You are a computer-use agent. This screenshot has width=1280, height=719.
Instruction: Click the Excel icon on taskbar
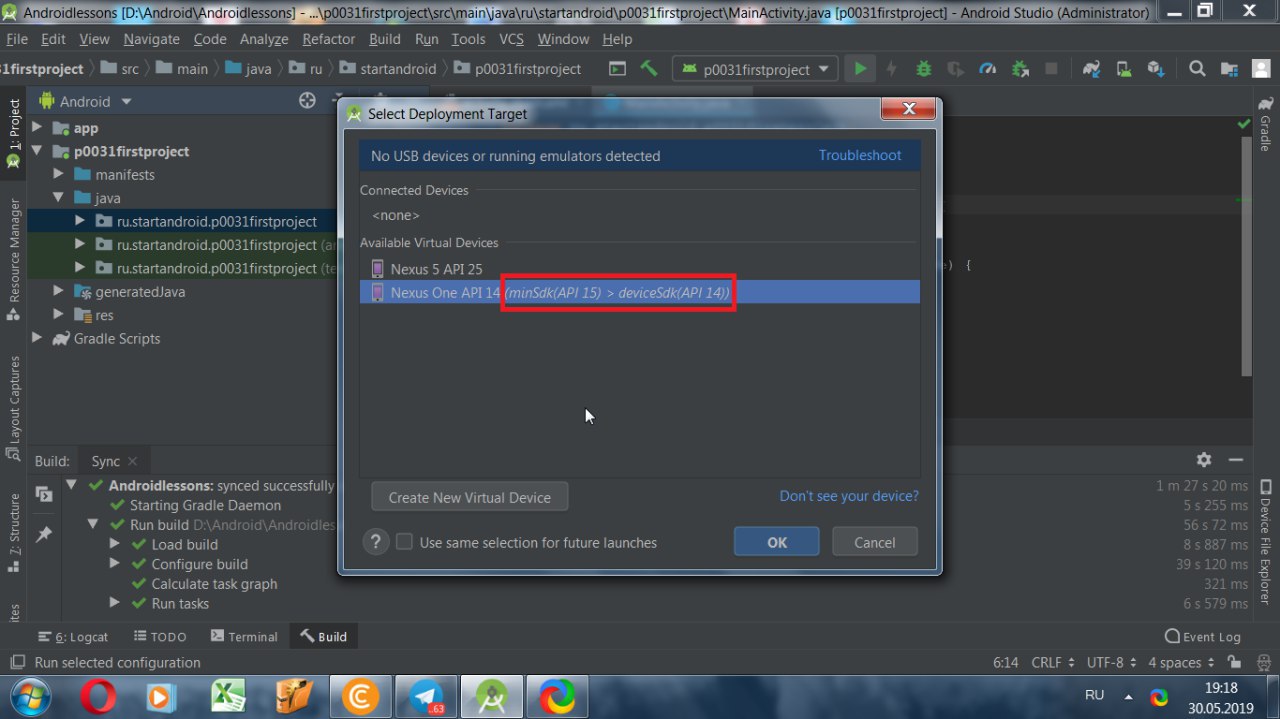coord(230,696)
